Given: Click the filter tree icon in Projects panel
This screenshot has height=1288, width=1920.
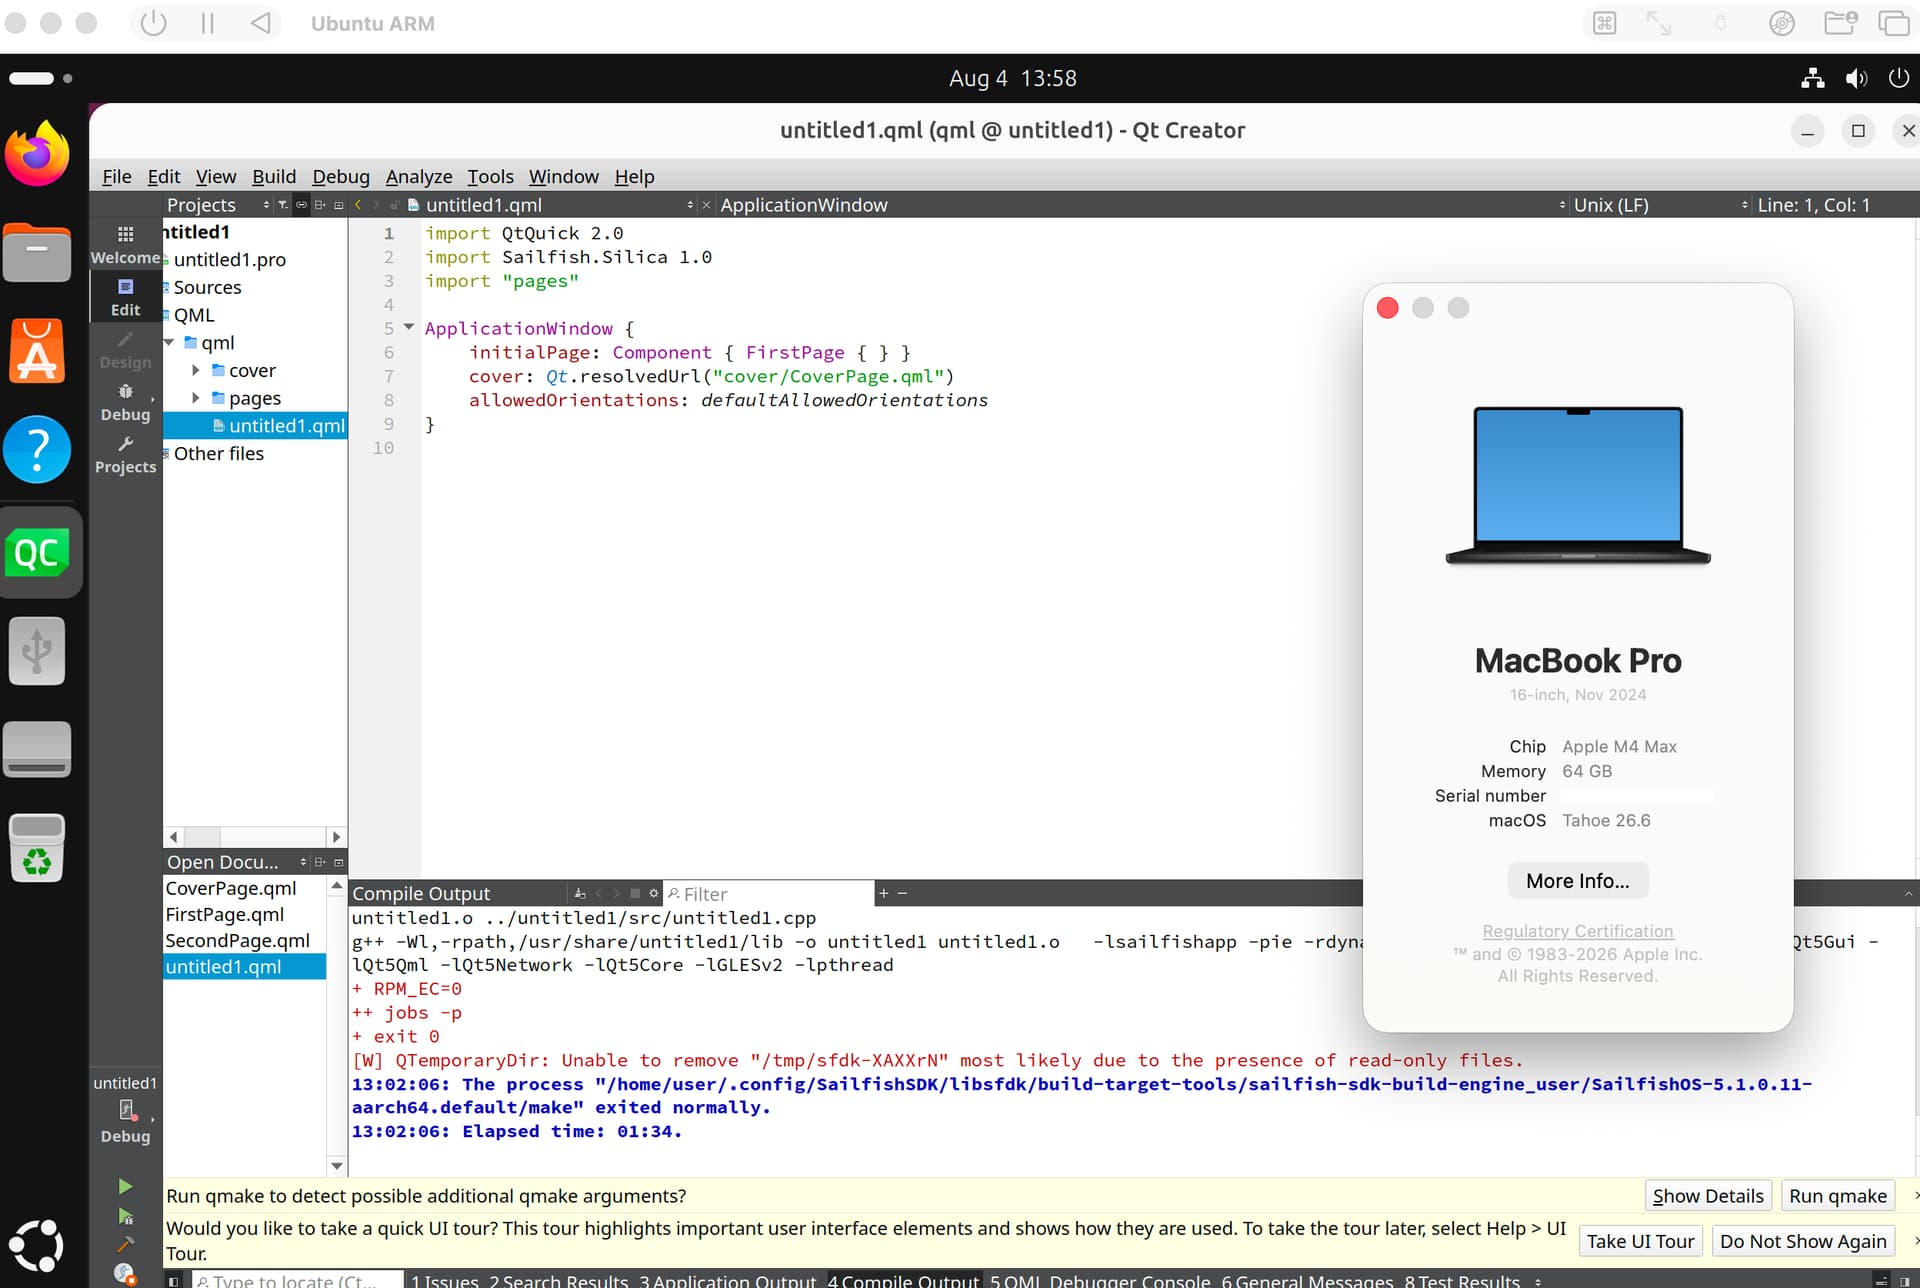Looking at the screenshot, I should click(283, 205).
